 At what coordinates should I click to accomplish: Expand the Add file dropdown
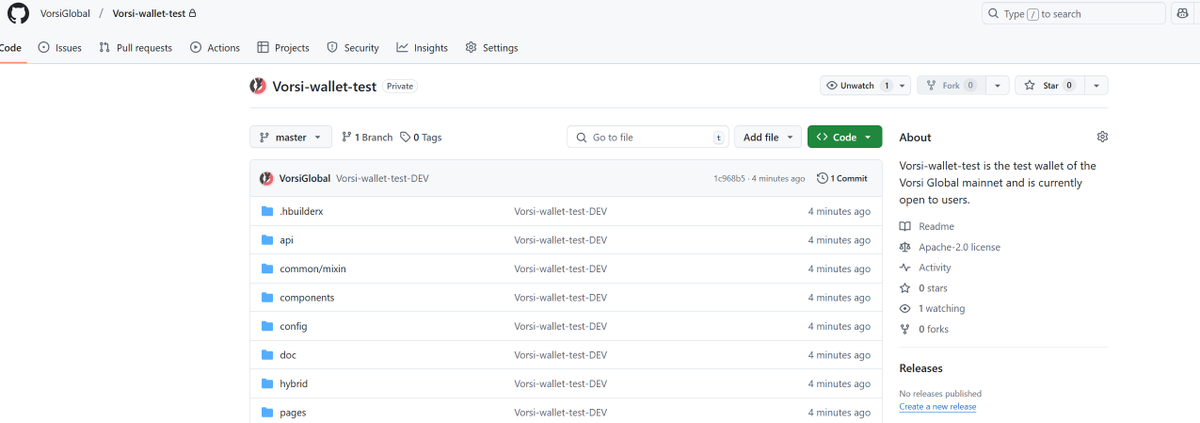[768, 137]
